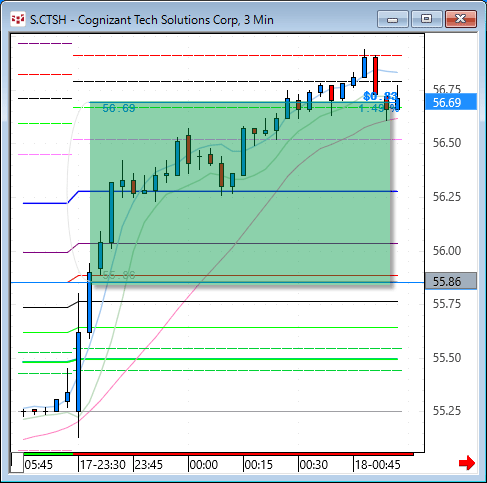This screenshot has height=483, width=487.
Task: Click the 17-23:30 time axis label
Action: [103, 464]
